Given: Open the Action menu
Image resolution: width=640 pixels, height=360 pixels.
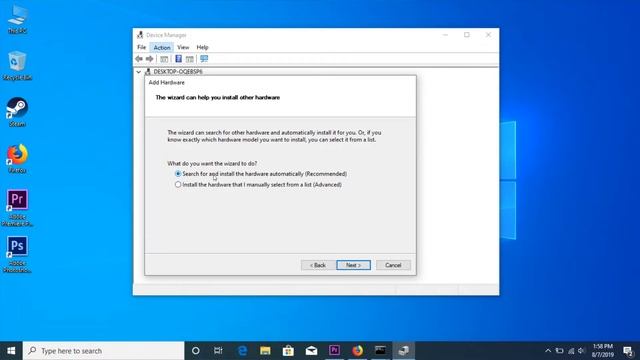Looking at the screenshot, I should (162, 47).
